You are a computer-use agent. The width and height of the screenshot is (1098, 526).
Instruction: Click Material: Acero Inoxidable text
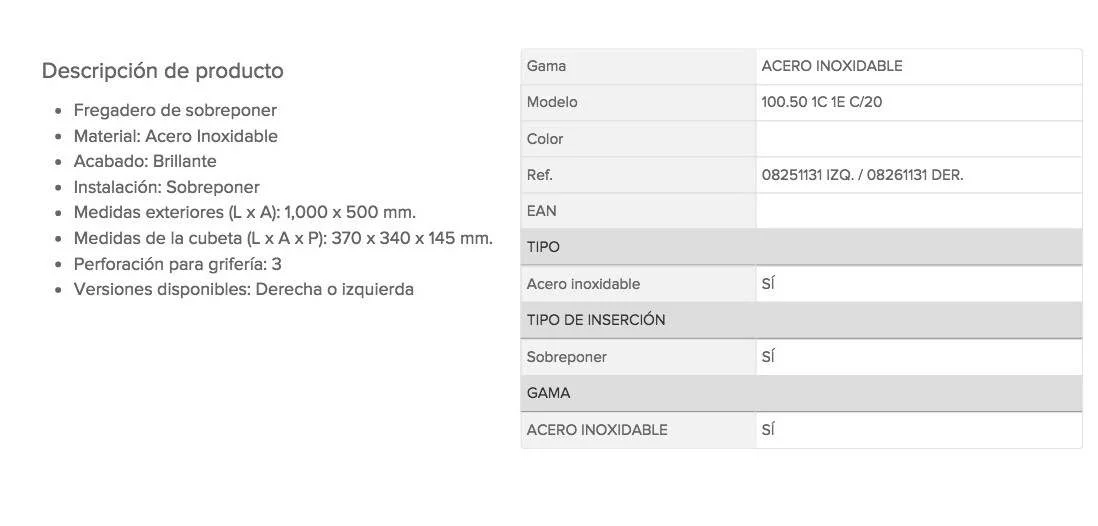coord(176,136)
